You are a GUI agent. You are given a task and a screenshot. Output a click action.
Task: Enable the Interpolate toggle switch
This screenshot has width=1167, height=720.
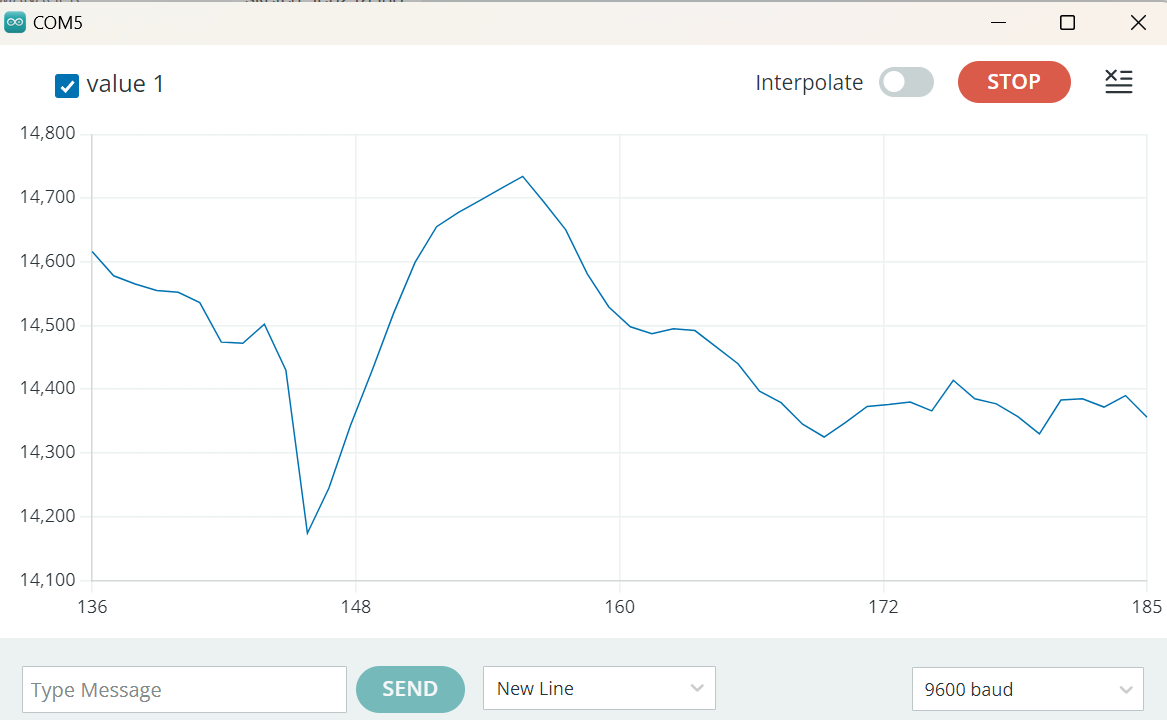[906, 83]
